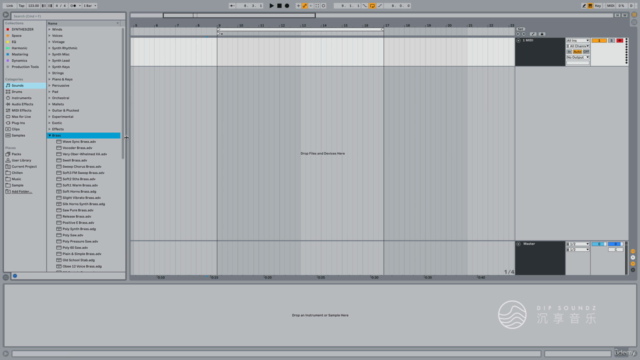Select the Harmonic collection
Image resolution: width=640 pixels, height=360 pixels.
19,48
